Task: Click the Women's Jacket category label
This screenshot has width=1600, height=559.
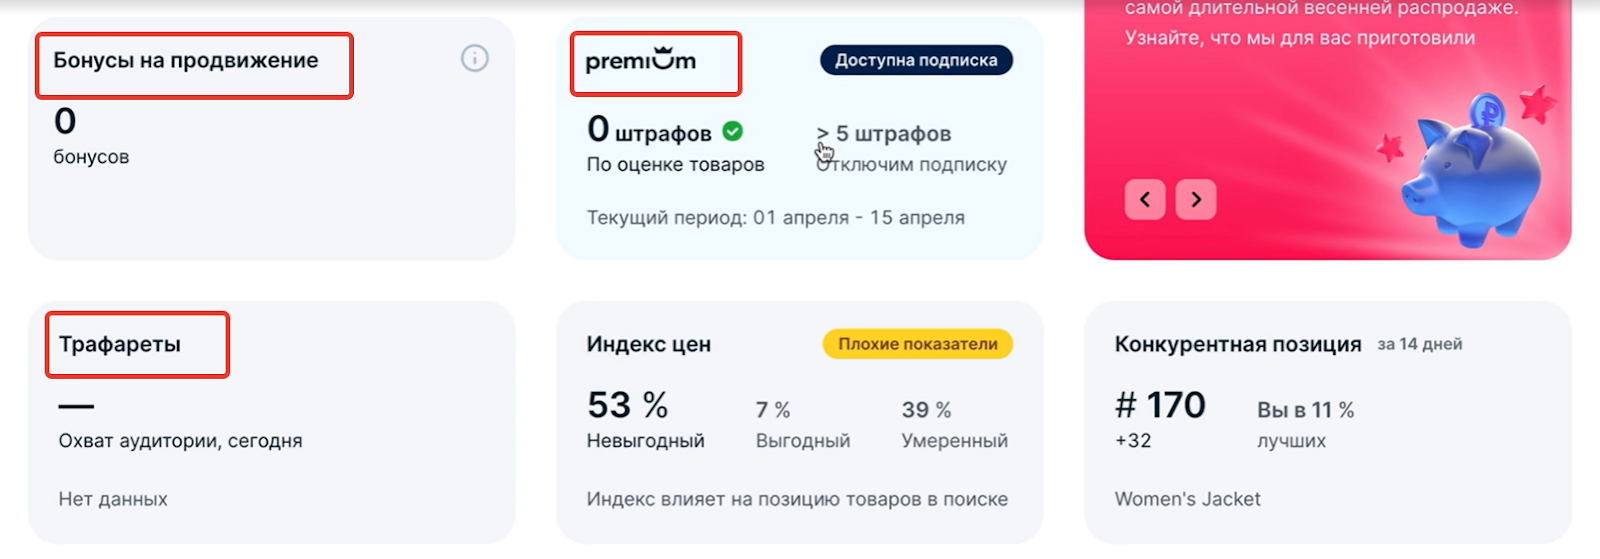Action: (x=1188, y=499)
